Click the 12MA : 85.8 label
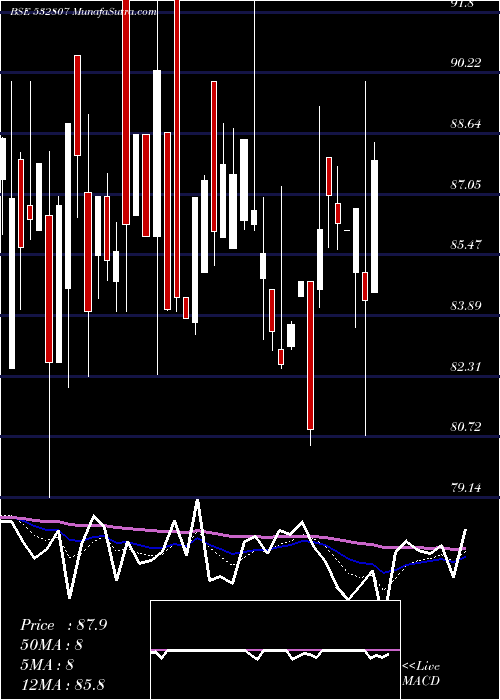Image resolution: width=500 pixels, height=700 pixels. (x=62, y=684)
